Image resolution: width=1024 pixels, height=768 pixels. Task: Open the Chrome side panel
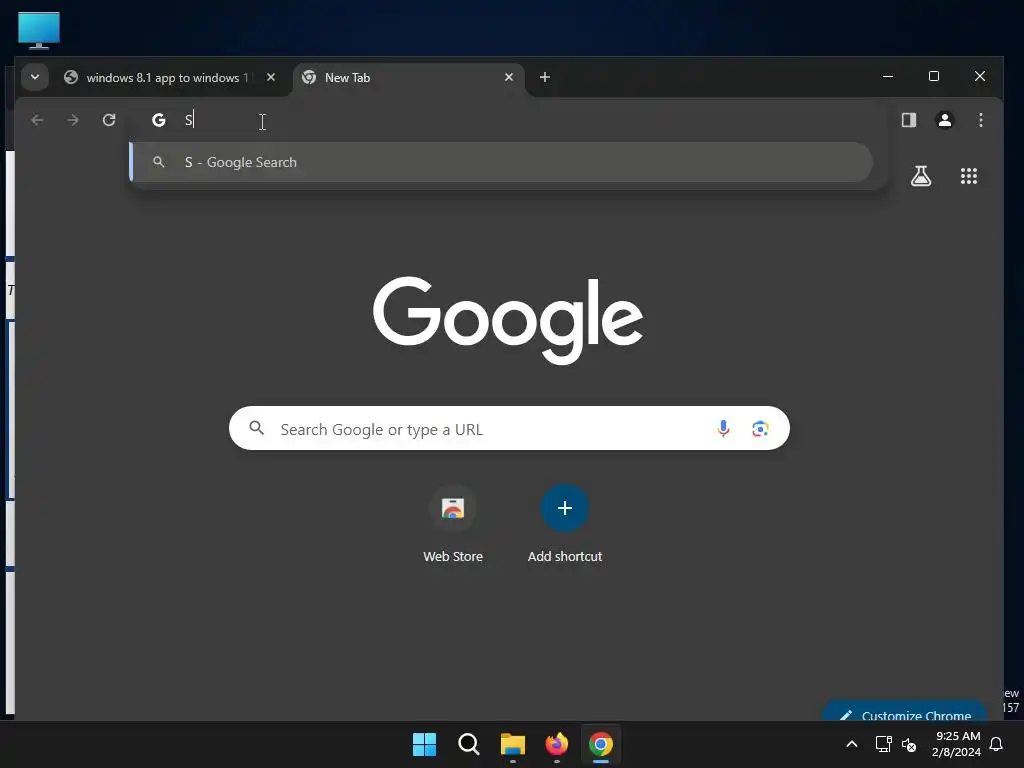[908, 120]
